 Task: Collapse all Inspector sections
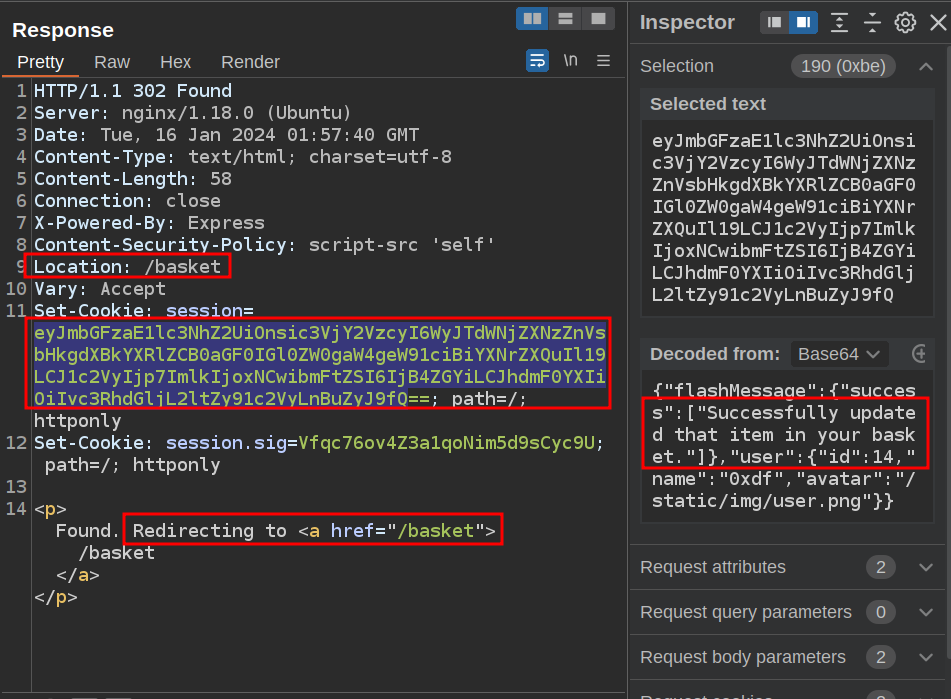[872, 22]
